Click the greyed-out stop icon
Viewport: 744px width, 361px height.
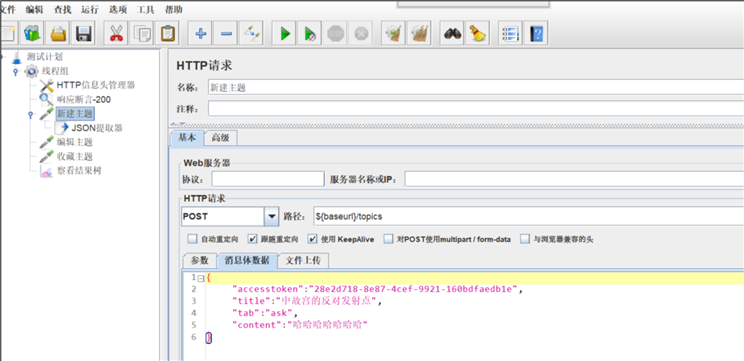coord(336,33)
